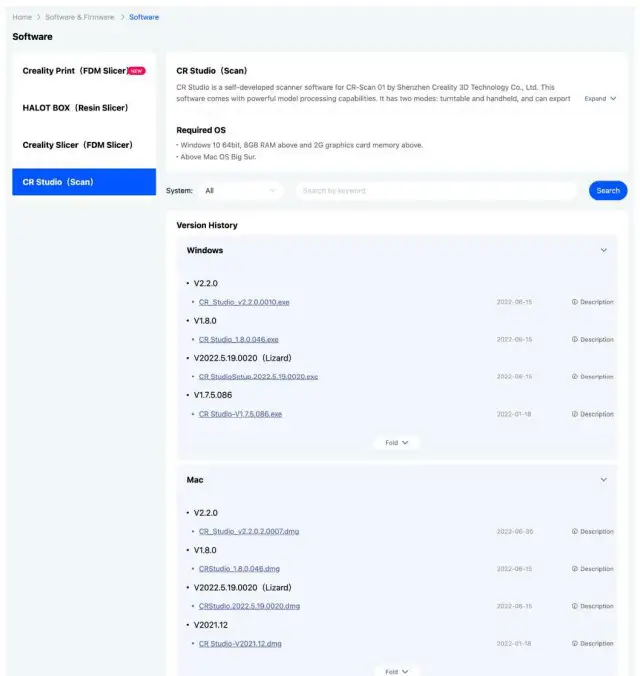640x676 pixels.
Task: Show Description for CR StudioSetup.2022.5.19.0020.exe
Action: tap(592, 377)
